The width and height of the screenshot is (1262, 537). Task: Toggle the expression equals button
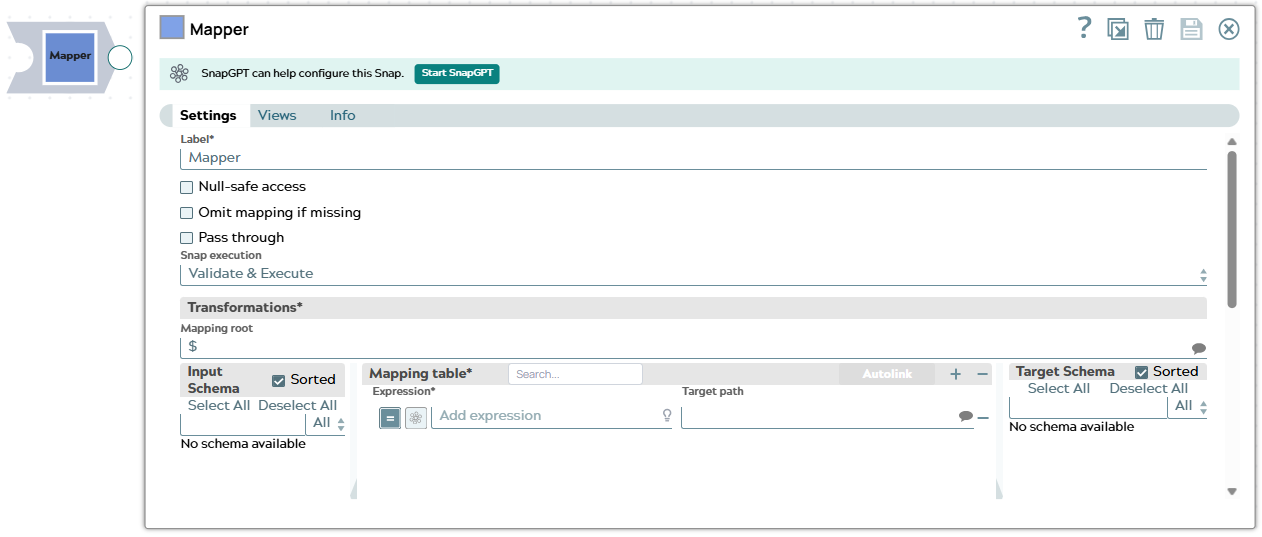[390, 418]
